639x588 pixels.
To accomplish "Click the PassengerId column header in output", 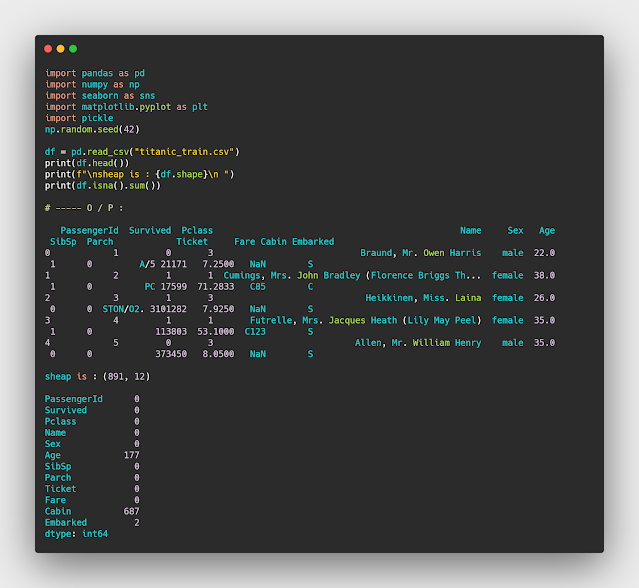I will 89,230.
